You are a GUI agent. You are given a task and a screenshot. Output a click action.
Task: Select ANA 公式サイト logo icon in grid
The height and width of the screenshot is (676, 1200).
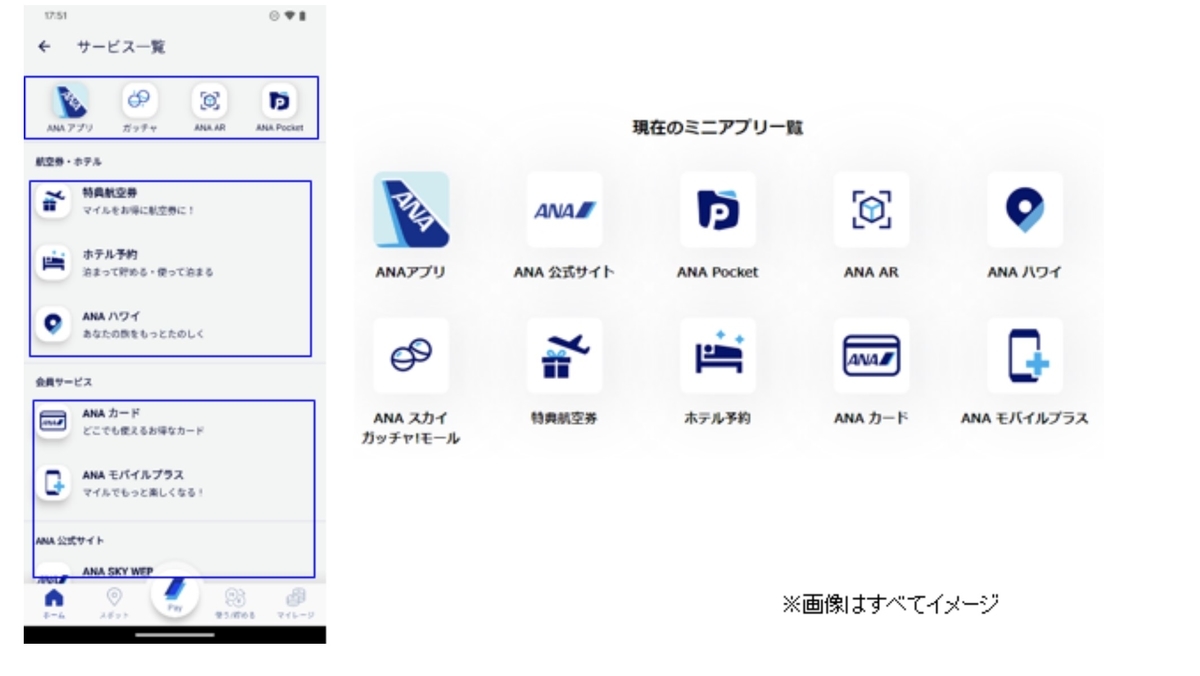564,210
